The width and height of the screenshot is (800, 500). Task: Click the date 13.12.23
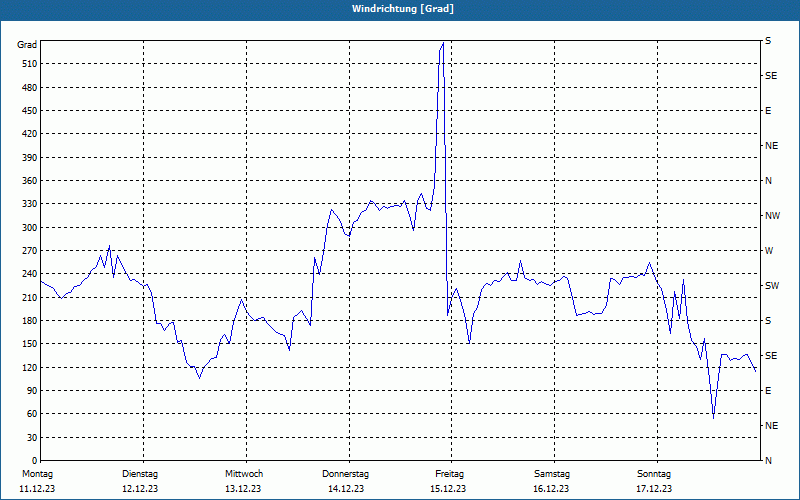coord(243,489)
